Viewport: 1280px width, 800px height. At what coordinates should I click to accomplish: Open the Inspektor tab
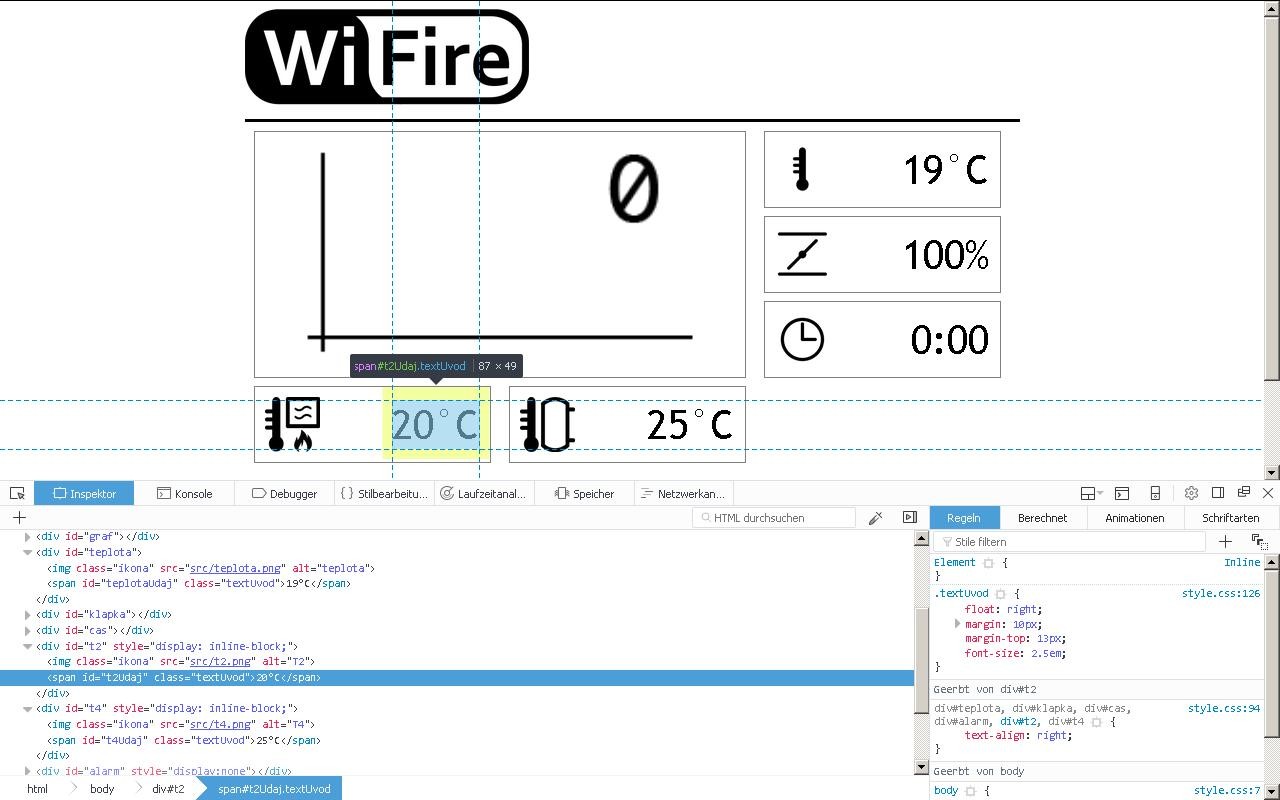[85, 493]
